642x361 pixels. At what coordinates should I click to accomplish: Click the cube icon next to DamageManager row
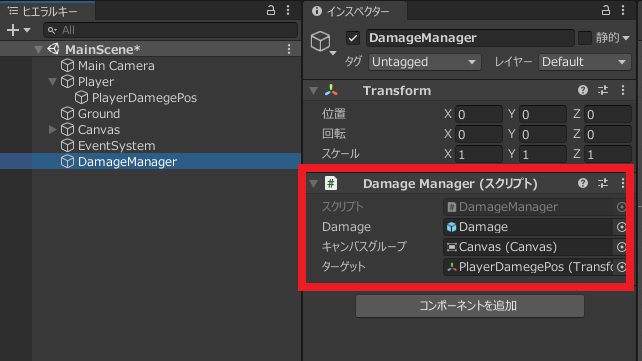pyautogui.click(x=67, y=162)
